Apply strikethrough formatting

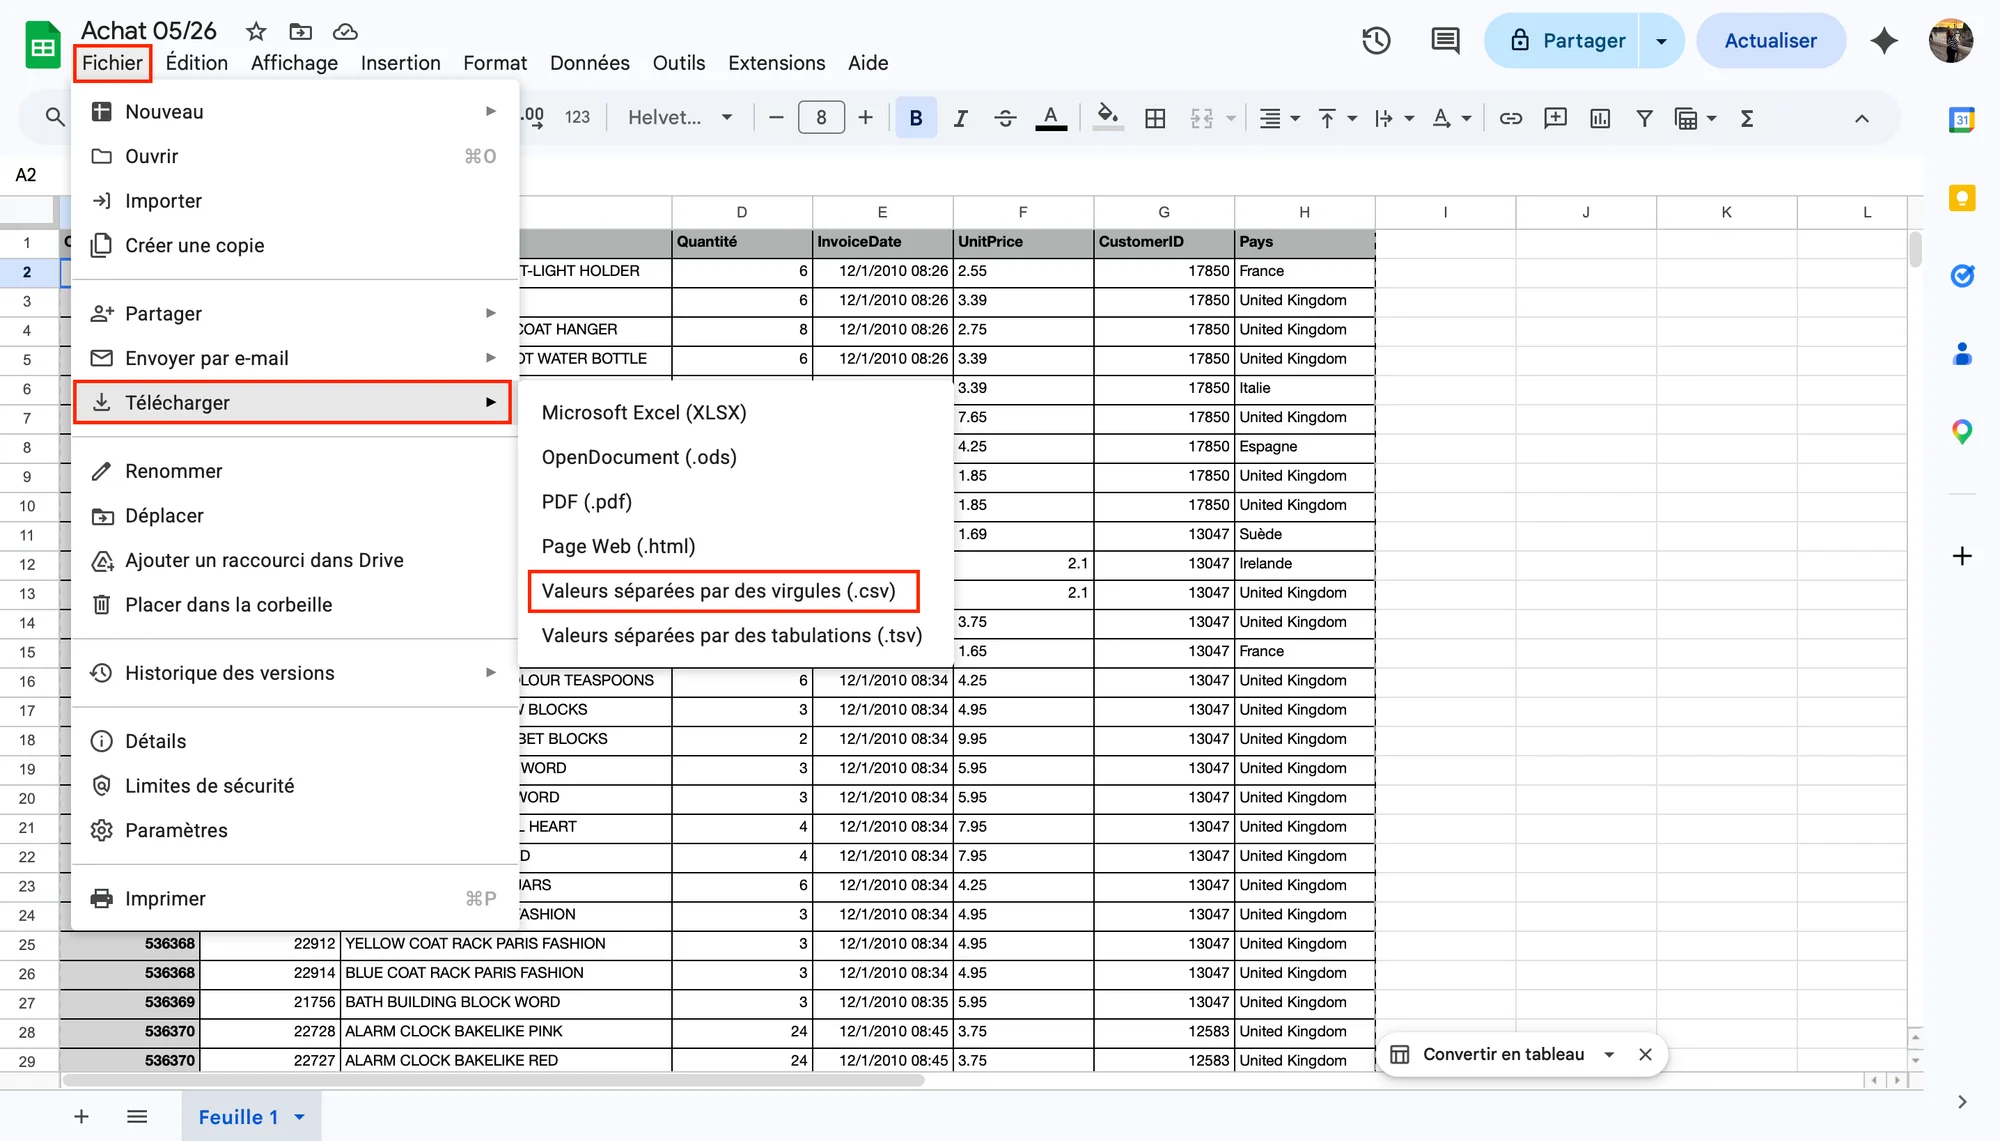(1005, 118)
